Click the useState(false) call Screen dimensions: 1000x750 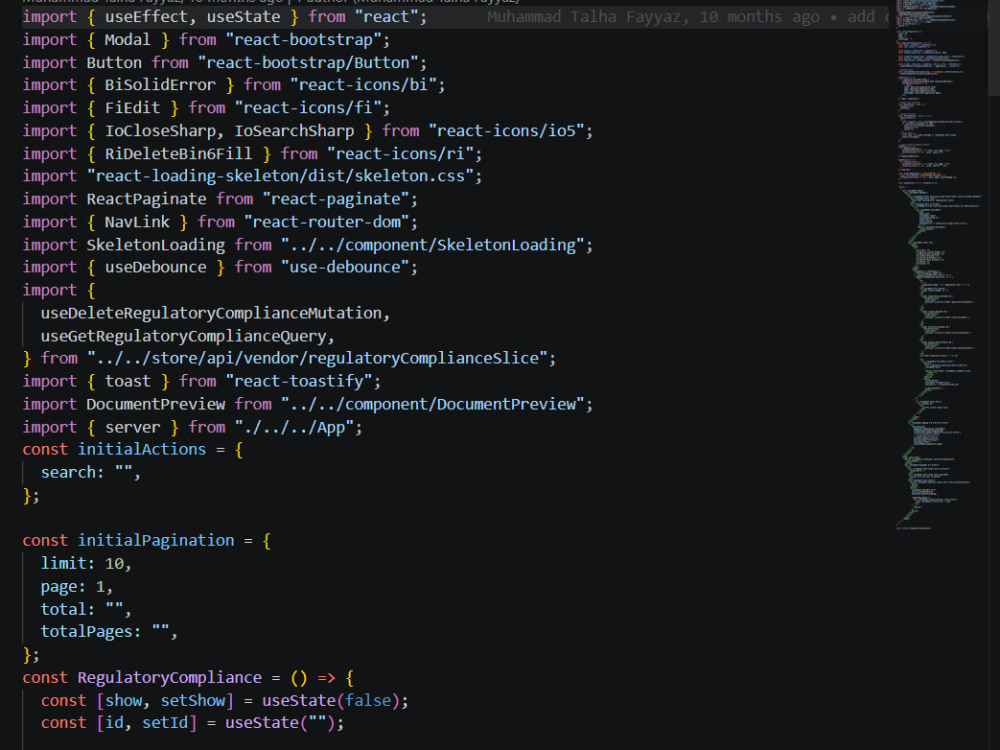[330, 701]
